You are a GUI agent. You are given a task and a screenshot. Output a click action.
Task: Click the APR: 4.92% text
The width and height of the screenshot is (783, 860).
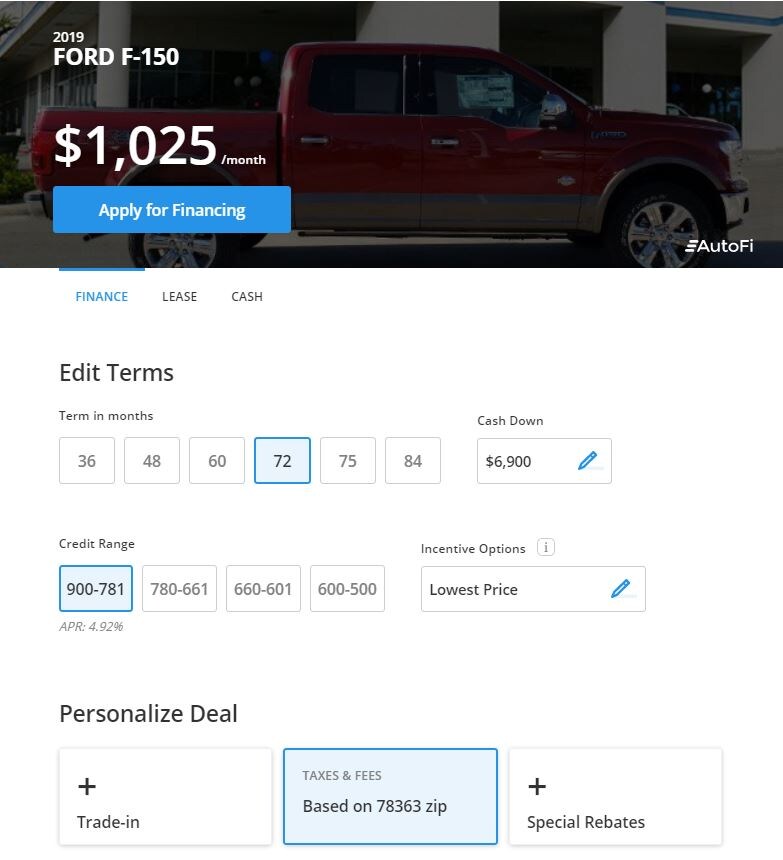pos(91,626)
